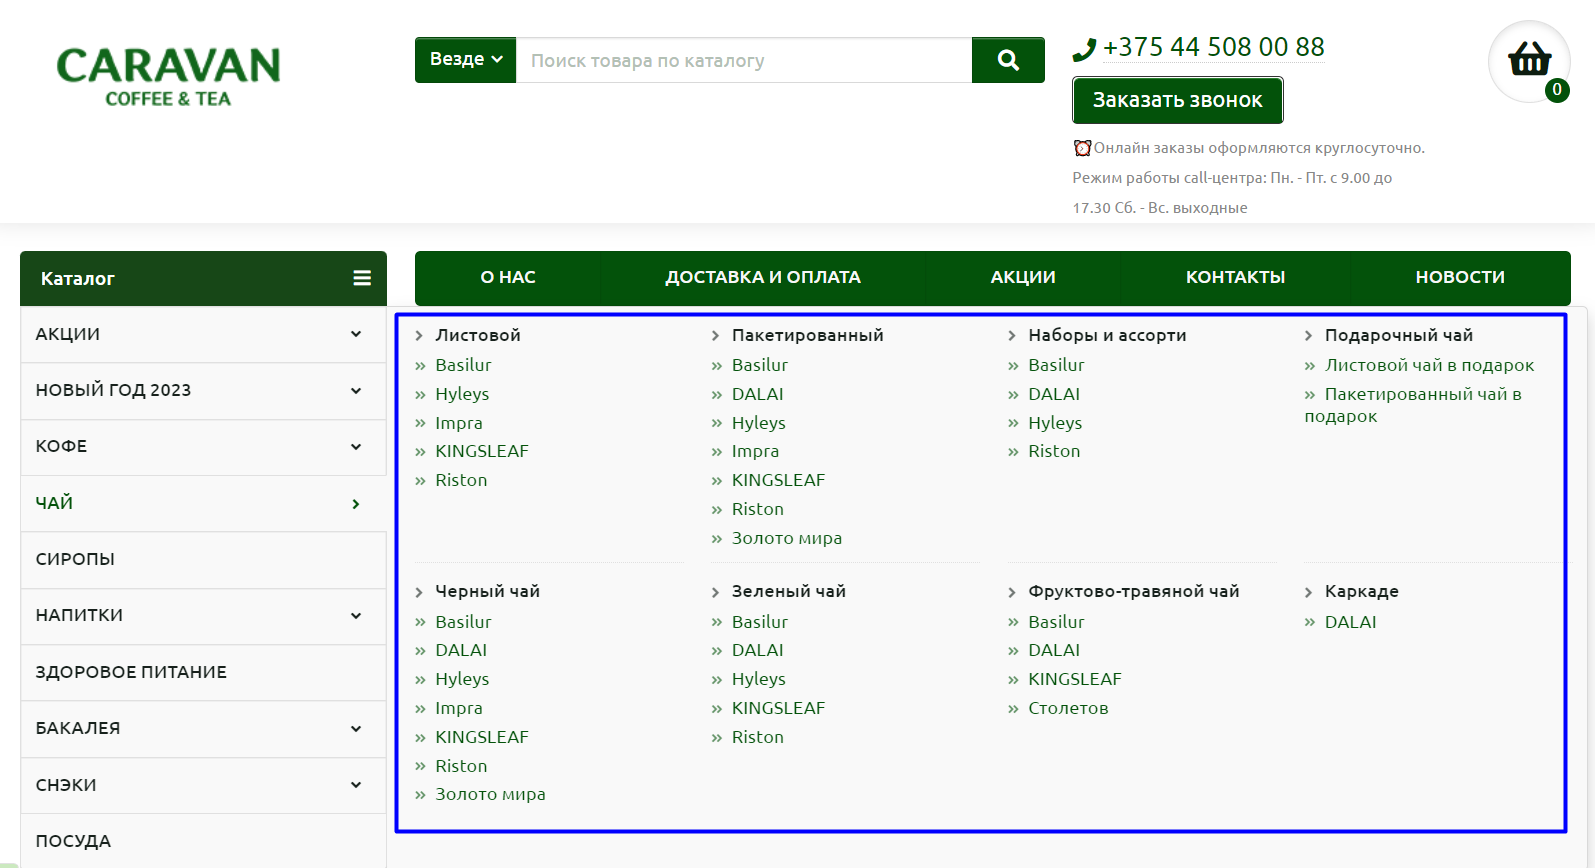Select Riston under Наборы и ассорти
Image resolution: width=1595 pixels, height=868 pixels.
point(1054,451)
